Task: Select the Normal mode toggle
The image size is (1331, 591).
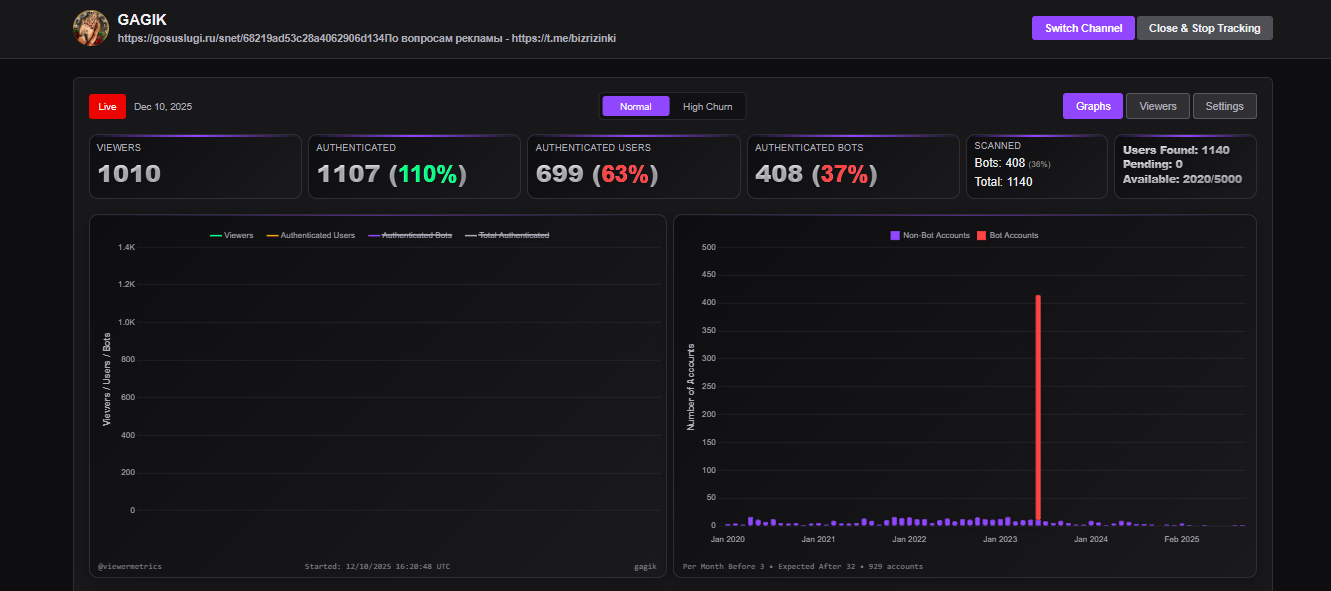Action: coord(635,106)
